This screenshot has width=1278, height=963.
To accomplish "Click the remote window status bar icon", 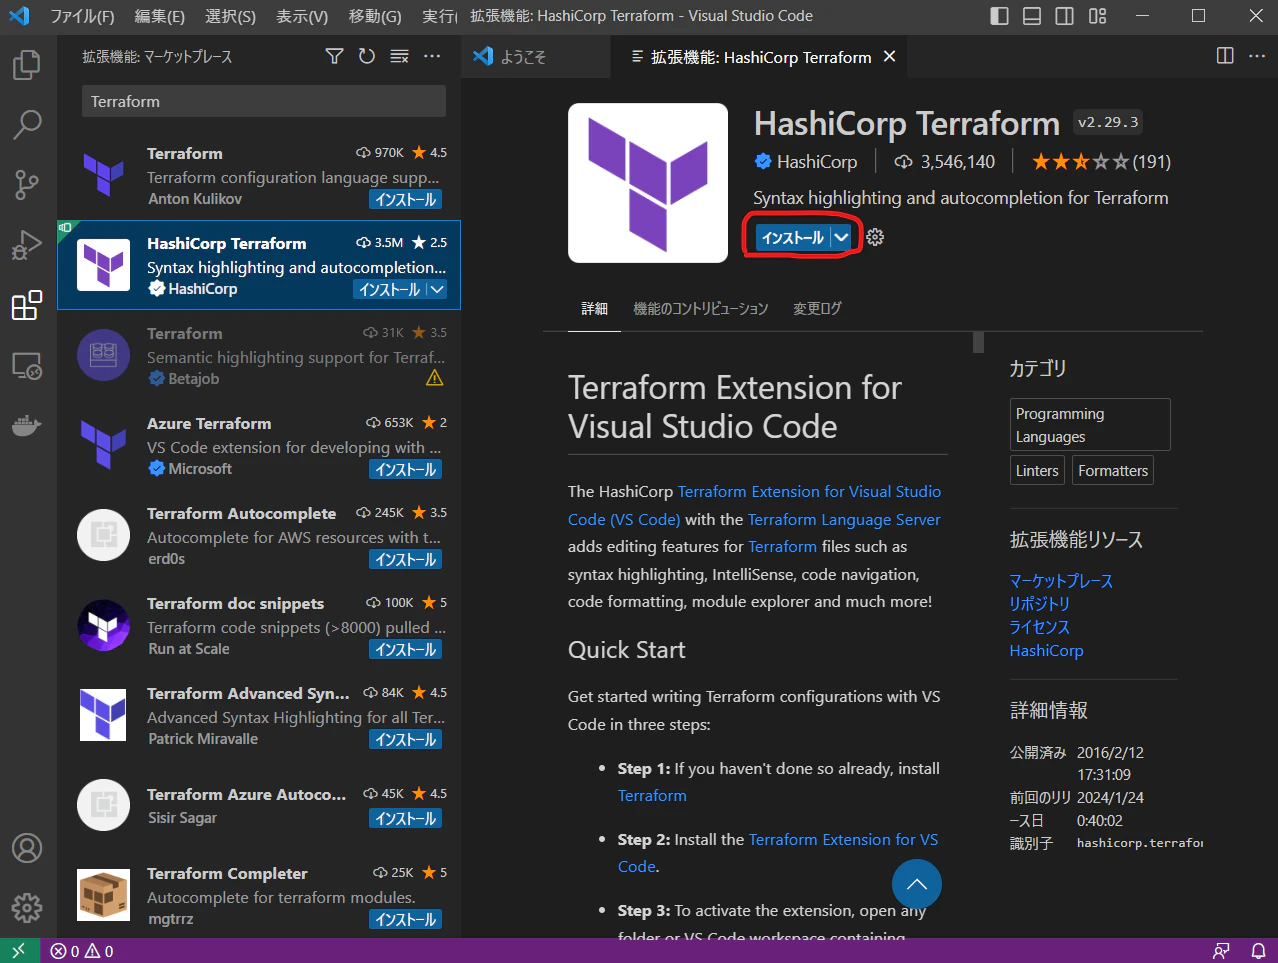I will [x=19, y=951].
